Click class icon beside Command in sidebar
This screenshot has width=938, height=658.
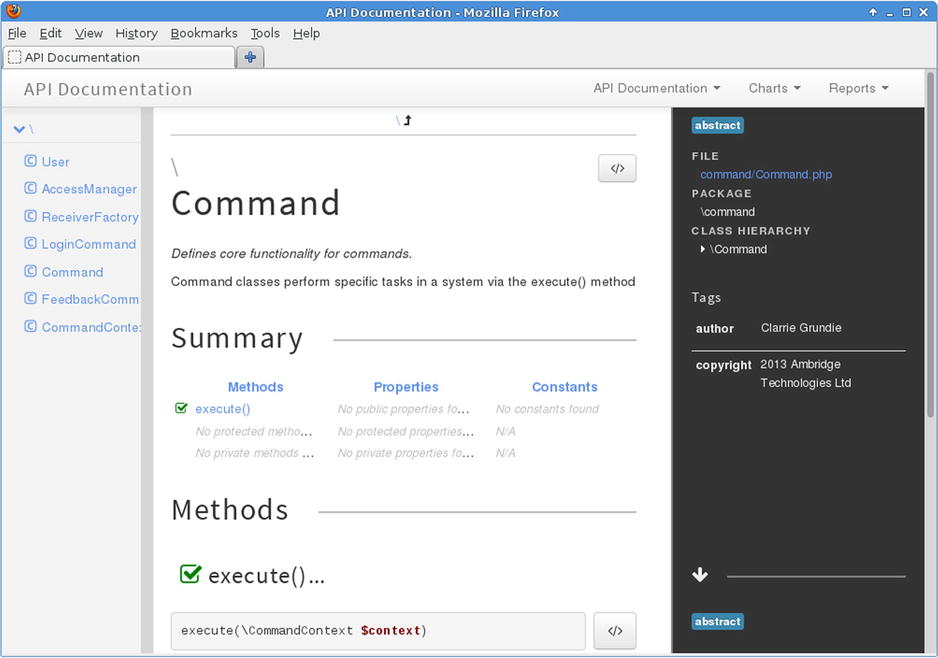(31, 272)
